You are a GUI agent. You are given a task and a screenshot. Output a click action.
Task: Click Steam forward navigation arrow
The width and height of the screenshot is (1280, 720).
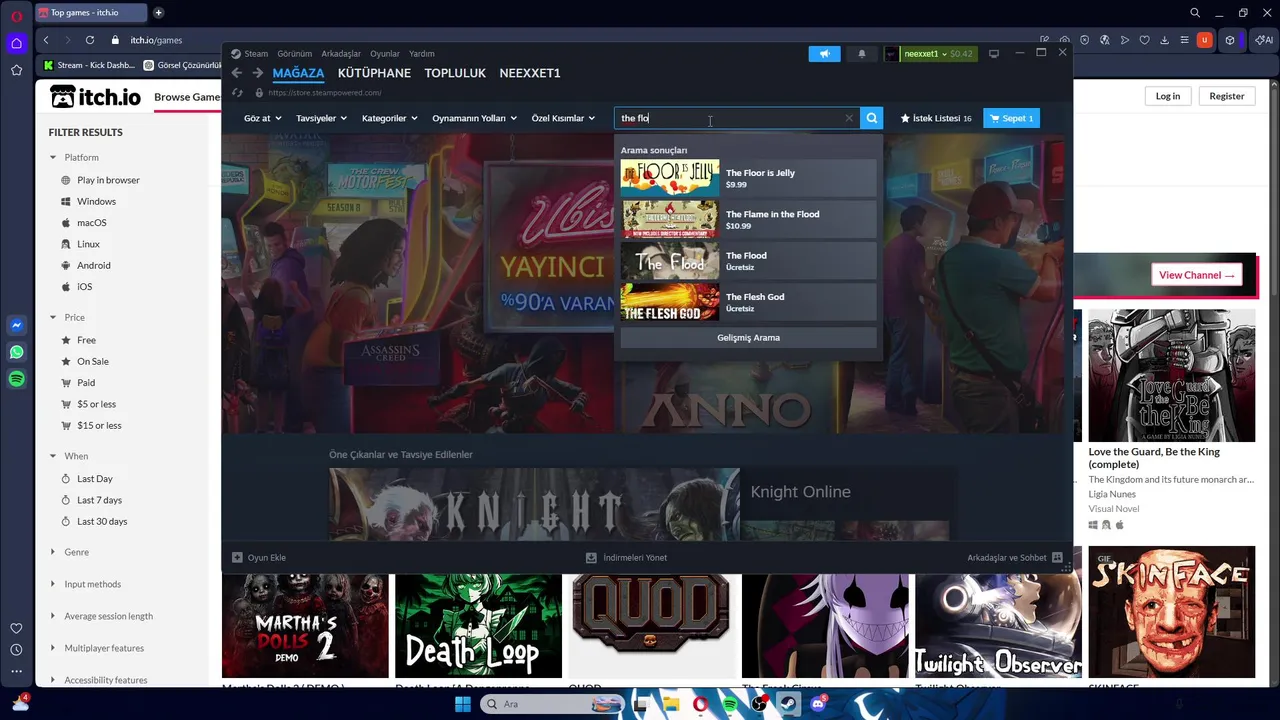pyautogui.click(x=257, y=73)
